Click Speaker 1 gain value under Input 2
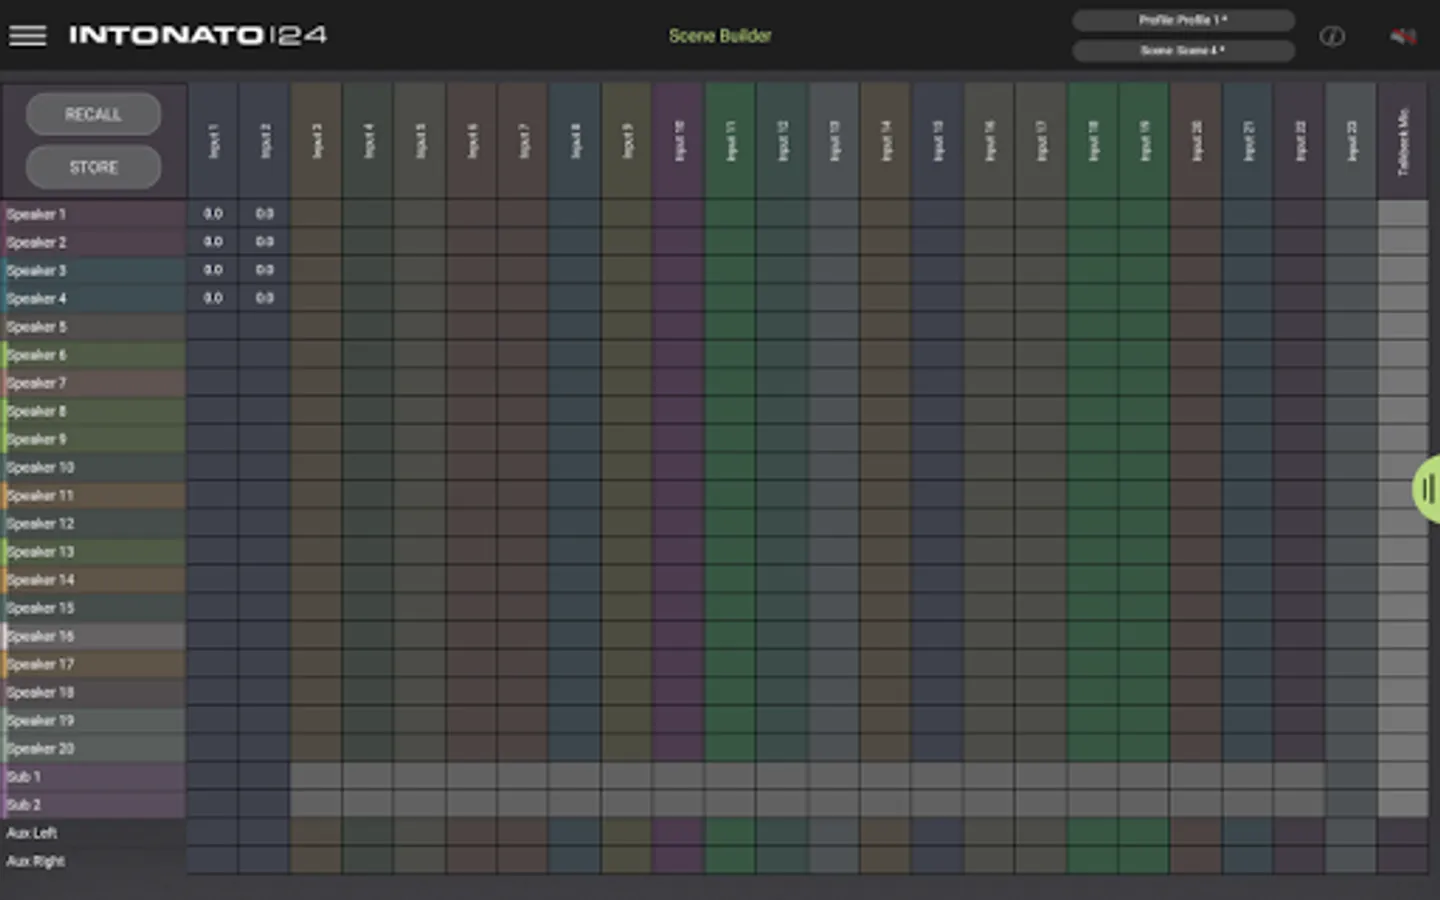This screenshot has height=900, width=1440. (x=265, y=214)
